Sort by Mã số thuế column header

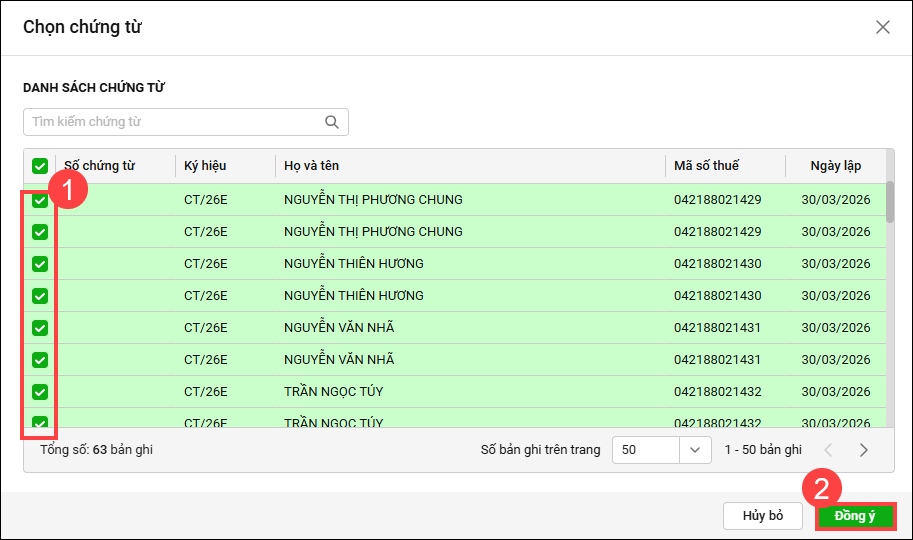click(706, 166)
